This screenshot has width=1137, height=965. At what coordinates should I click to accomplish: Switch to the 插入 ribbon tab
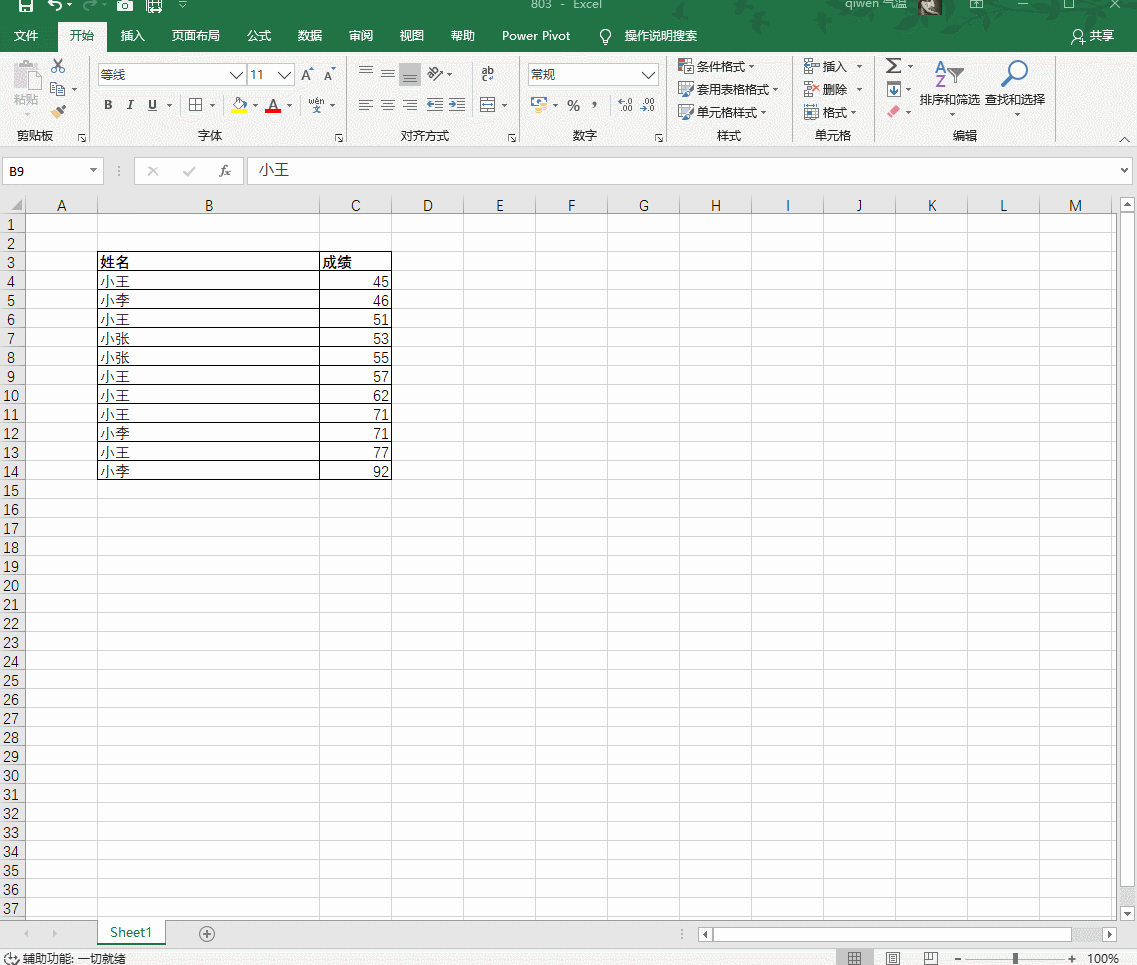(133, 36)
